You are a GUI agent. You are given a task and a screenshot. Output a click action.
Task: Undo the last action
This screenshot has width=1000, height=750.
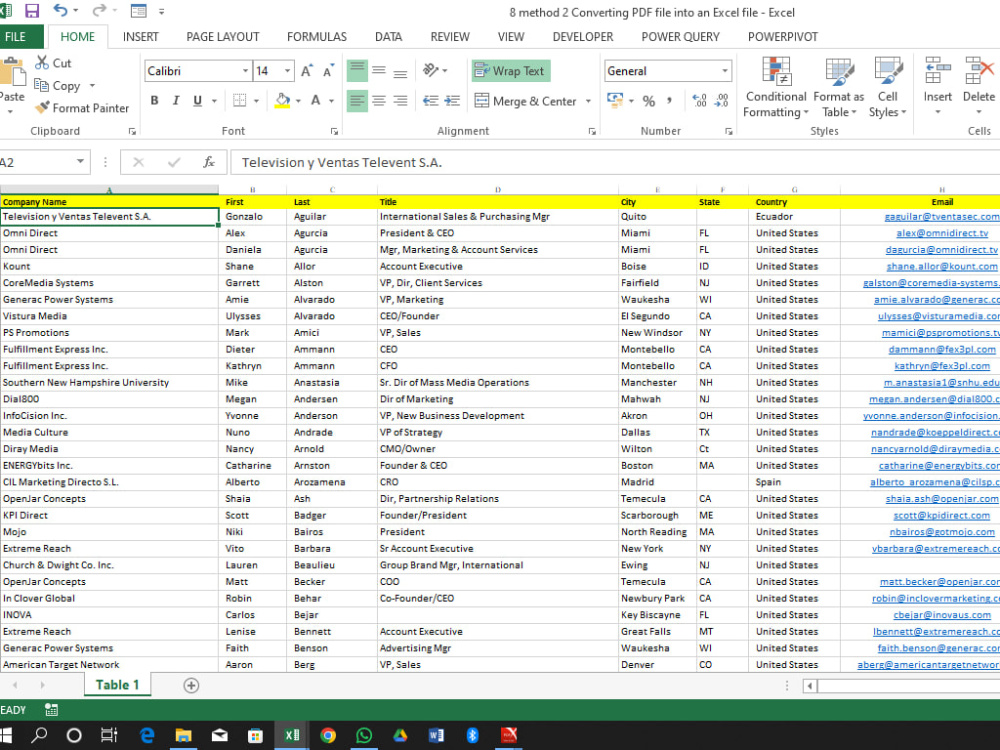pos(61,11)
